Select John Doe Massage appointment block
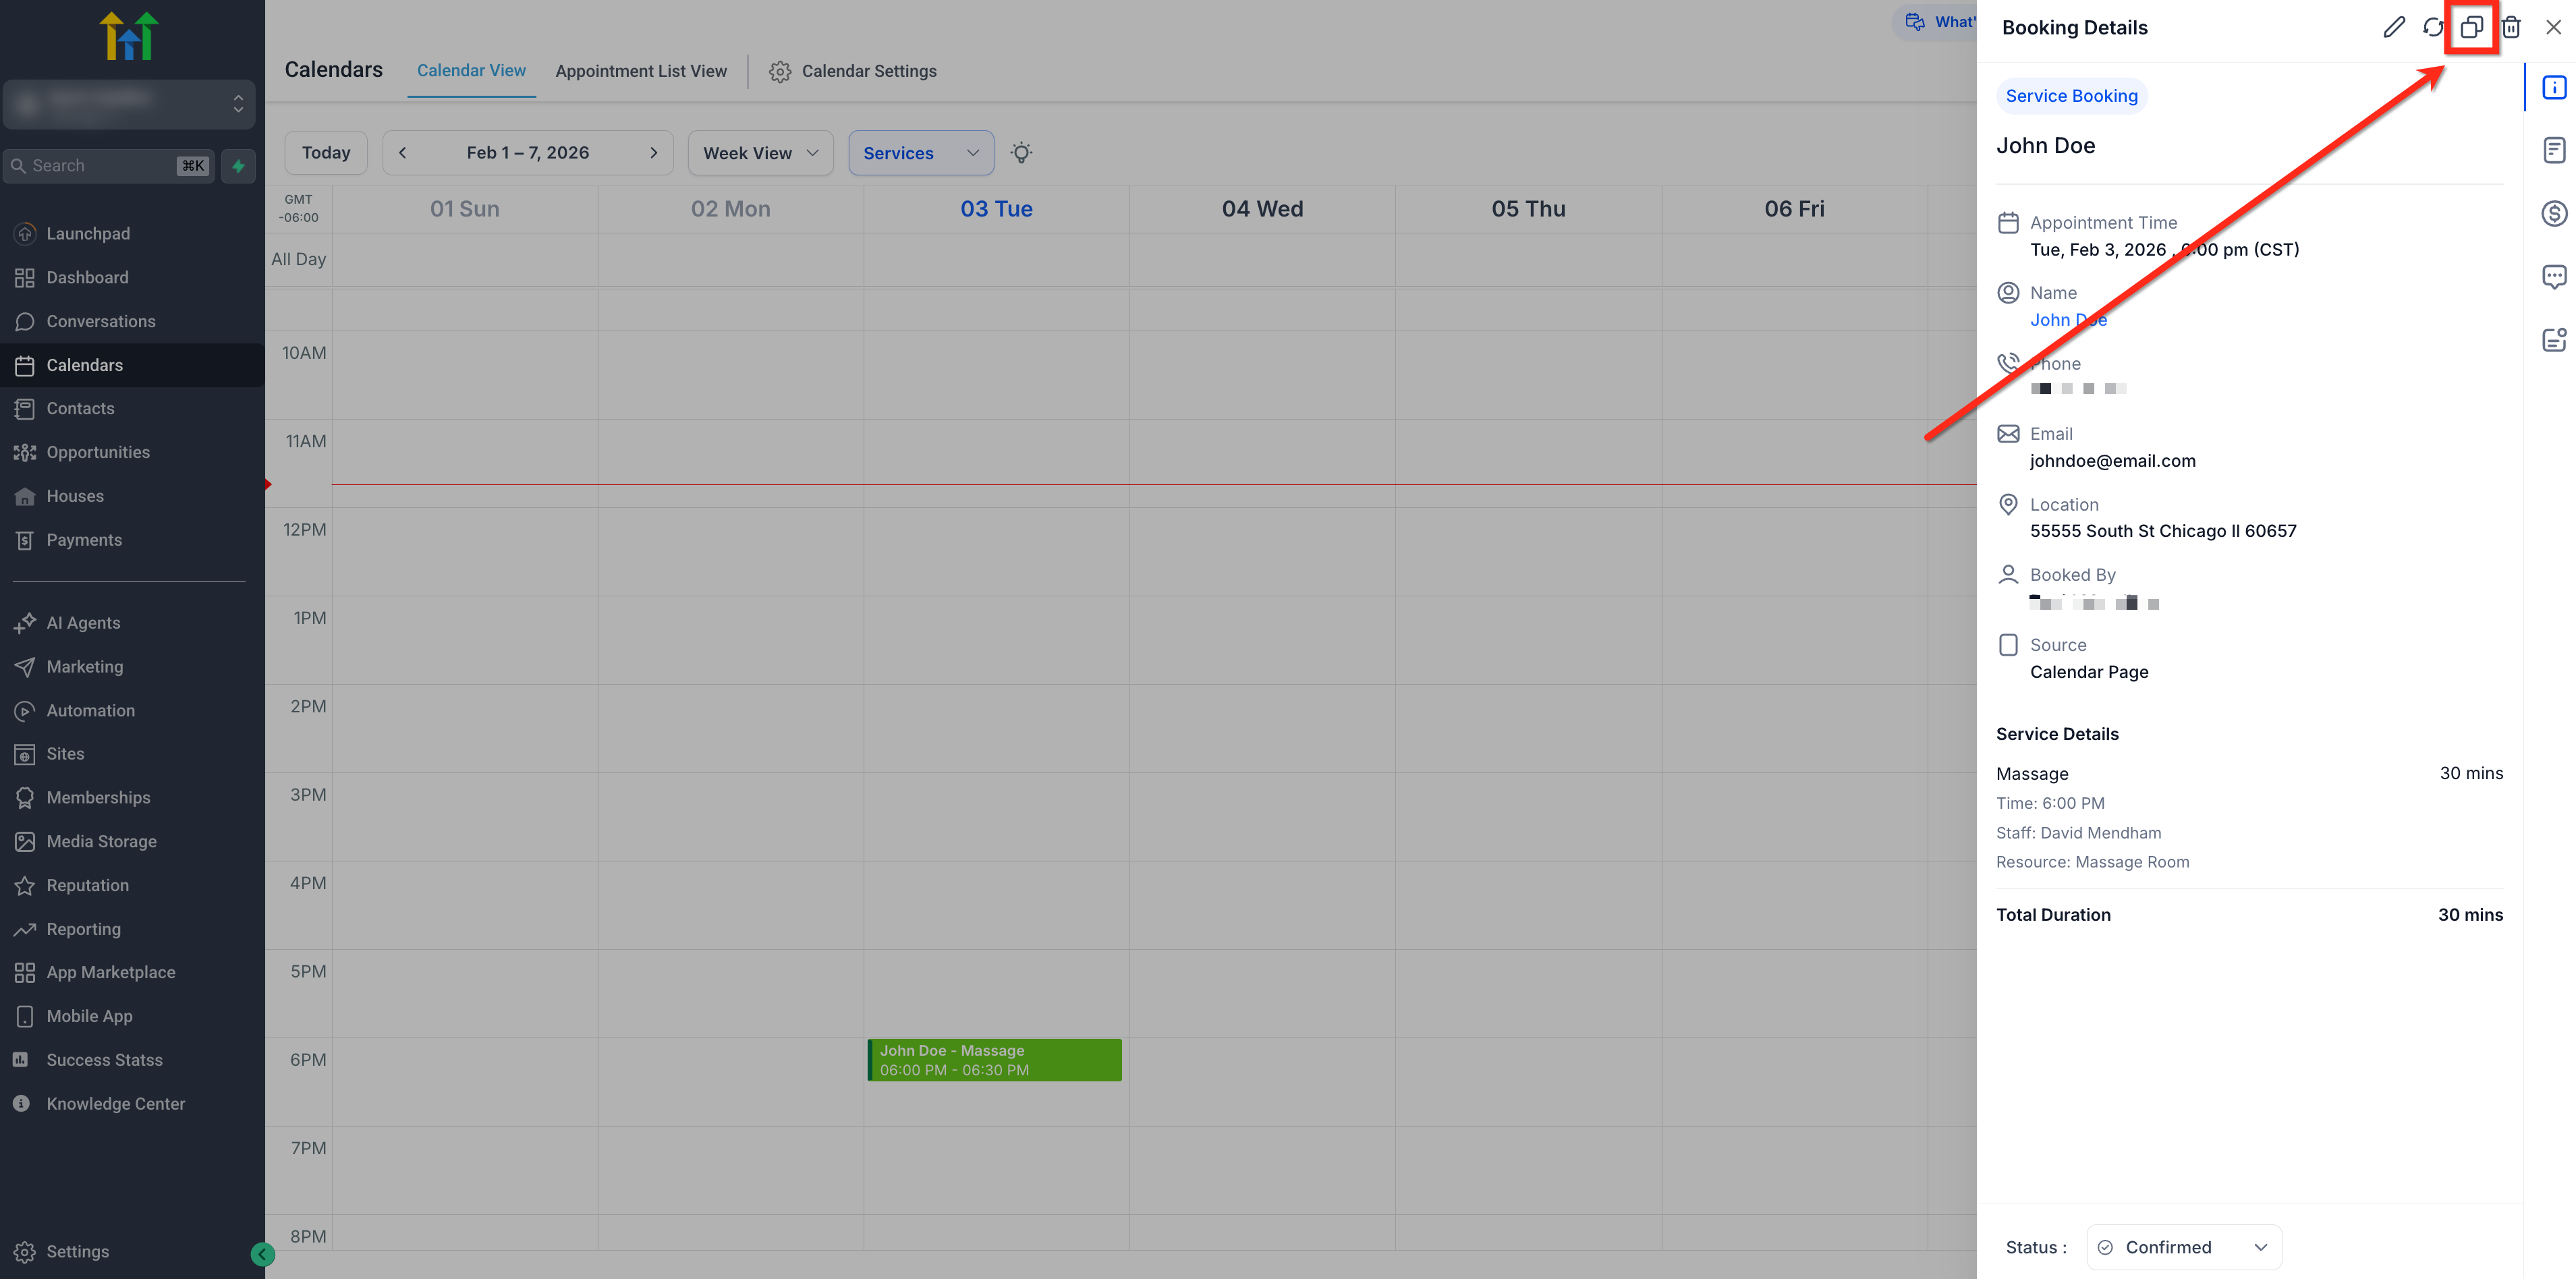The height and width of the screenshot is (1279, 2576). click(x=994, y=1060)
